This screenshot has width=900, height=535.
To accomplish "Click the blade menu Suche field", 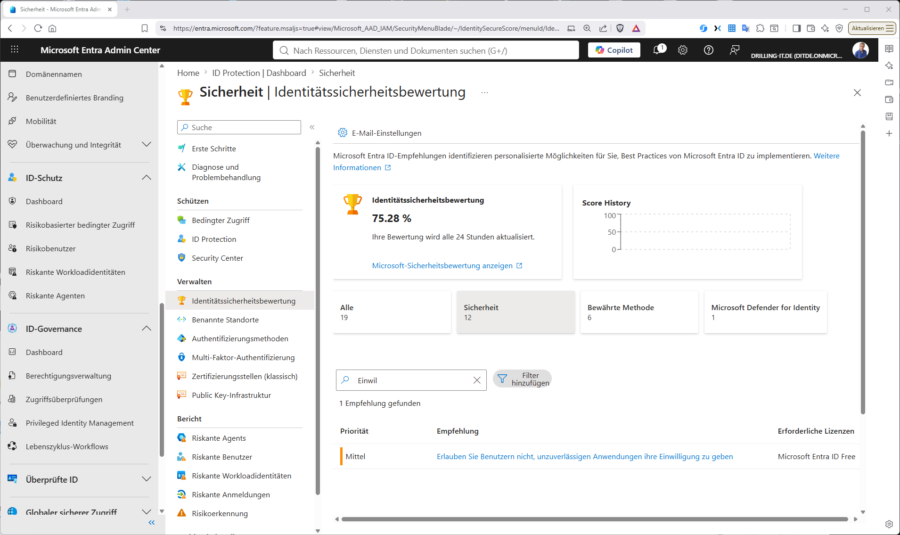I will pos(239,127).
